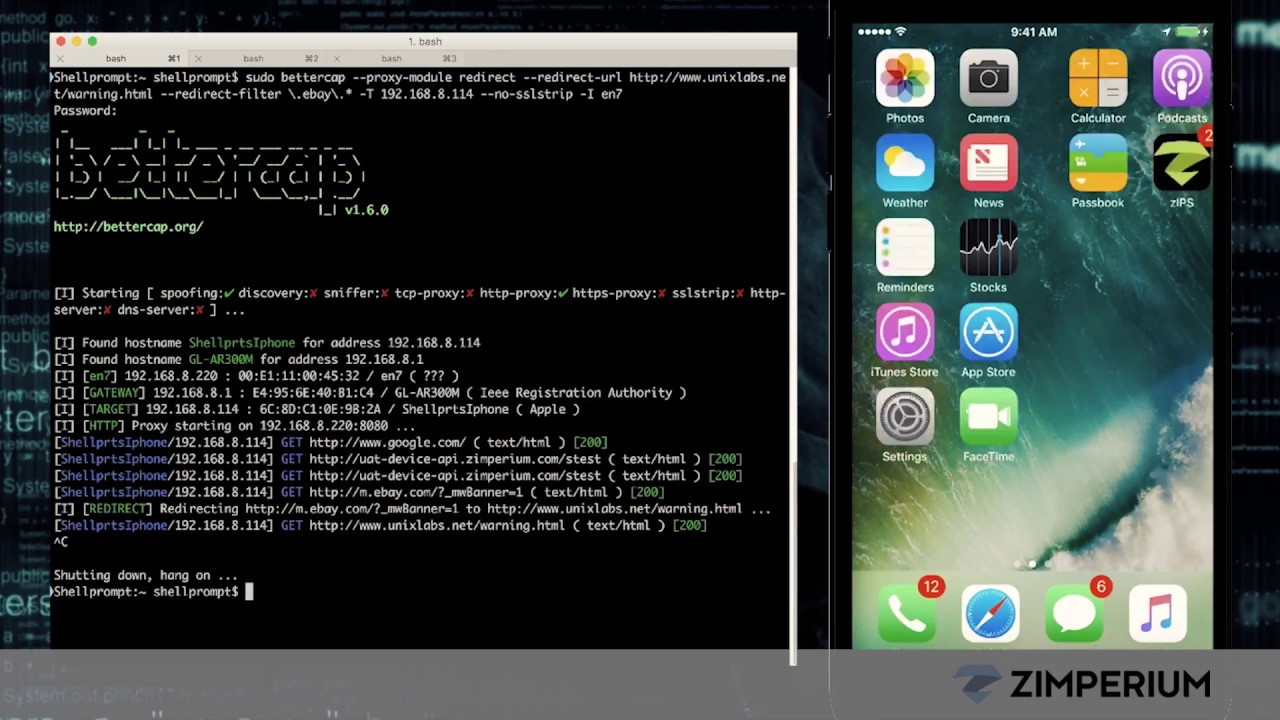Open iPhone Settings app
The width and height of the screenshot is (1280, 720).
coord(905,416)
